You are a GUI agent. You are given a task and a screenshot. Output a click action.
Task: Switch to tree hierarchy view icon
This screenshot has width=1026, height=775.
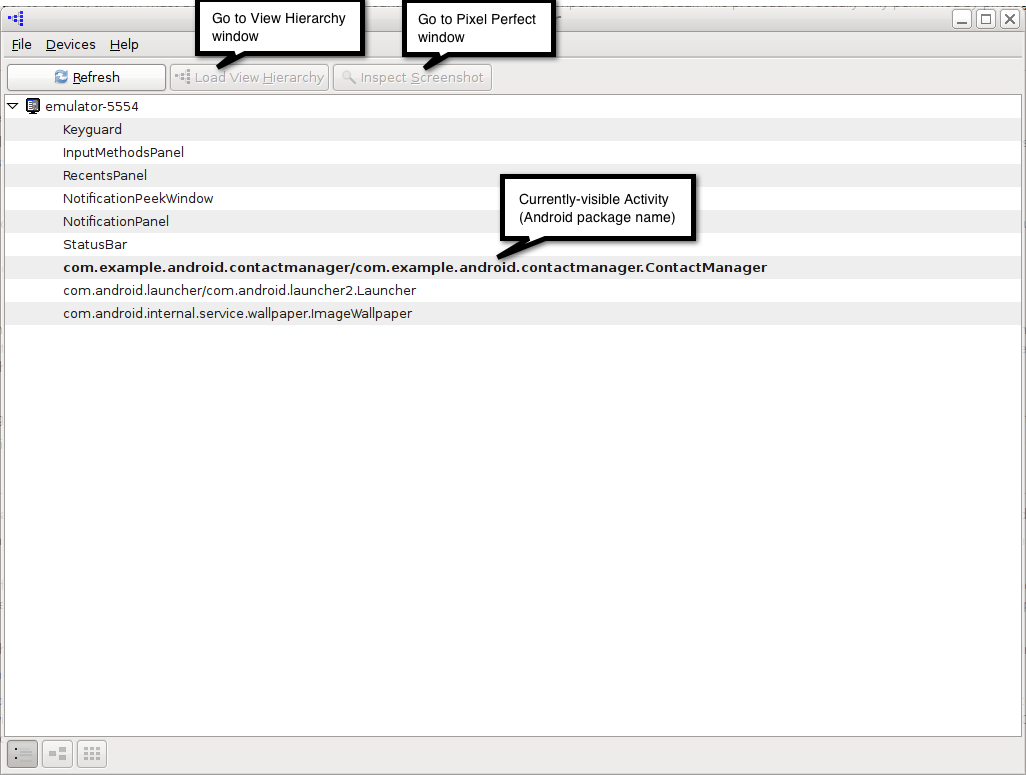tap(57, 754)
